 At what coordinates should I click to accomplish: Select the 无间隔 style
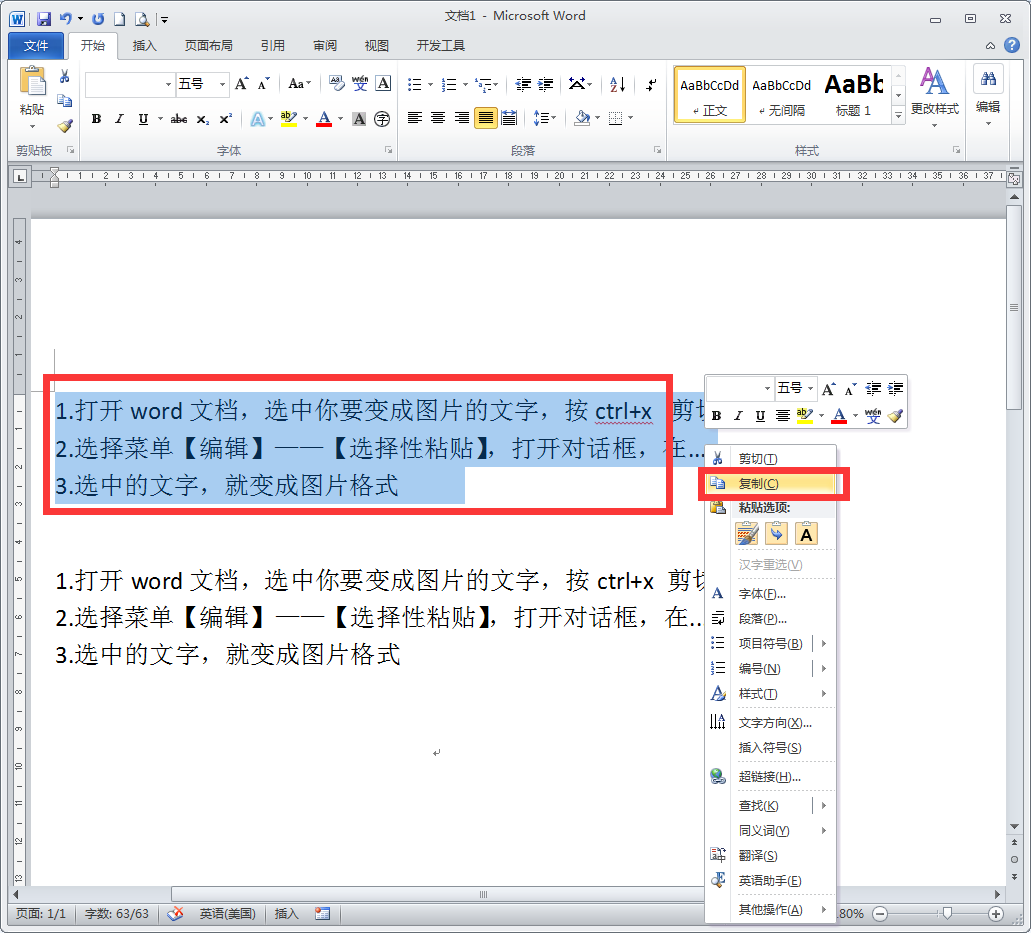click(x=782, y=95)
